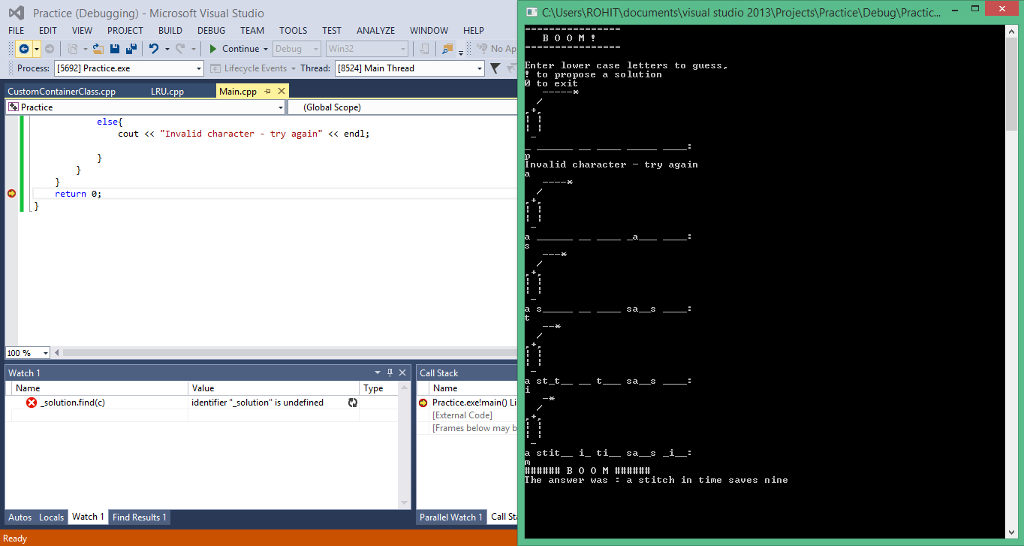
Task: Open the Watch 1 window position dropdown arrow
Action: pos(377,372)
